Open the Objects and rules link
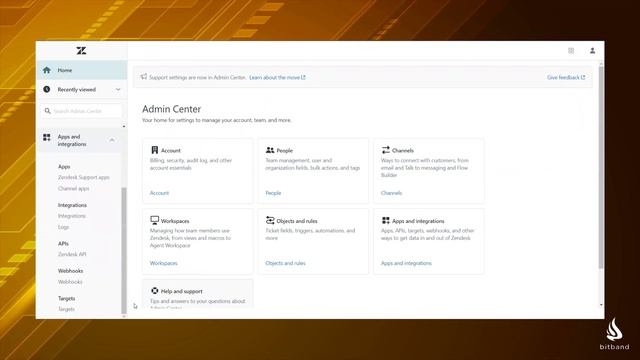This screenshot has height=360, width=640. pyautogui.click(x=285, y=263)
